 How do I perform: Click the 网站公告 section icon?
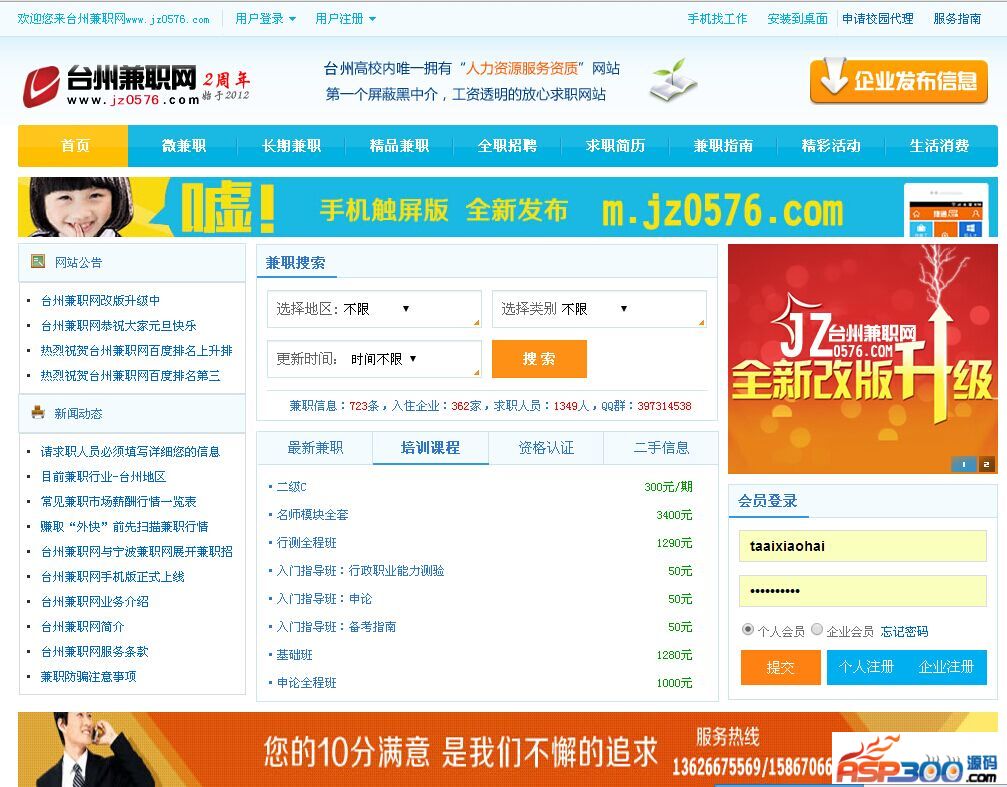coord(38,261)
